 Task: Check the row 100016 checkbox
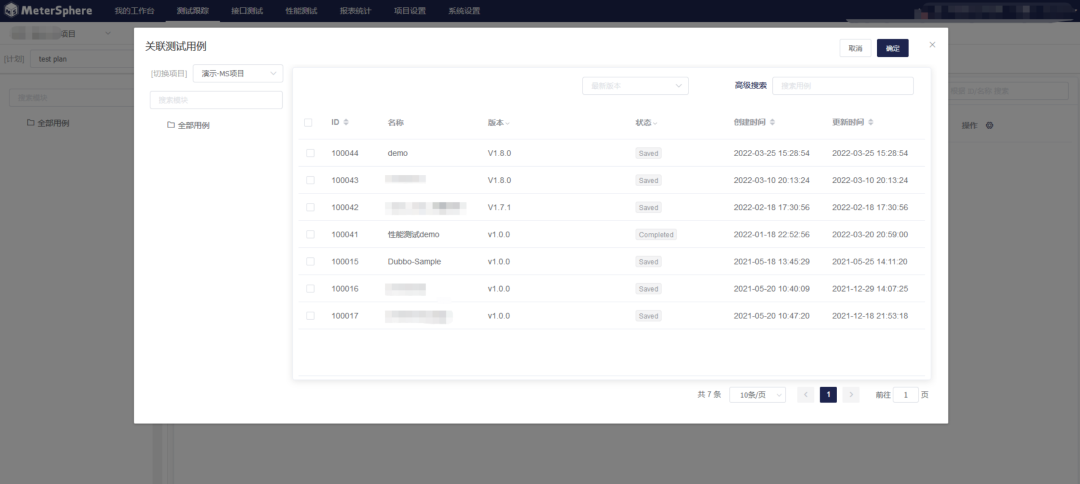[x=310, y=288]
